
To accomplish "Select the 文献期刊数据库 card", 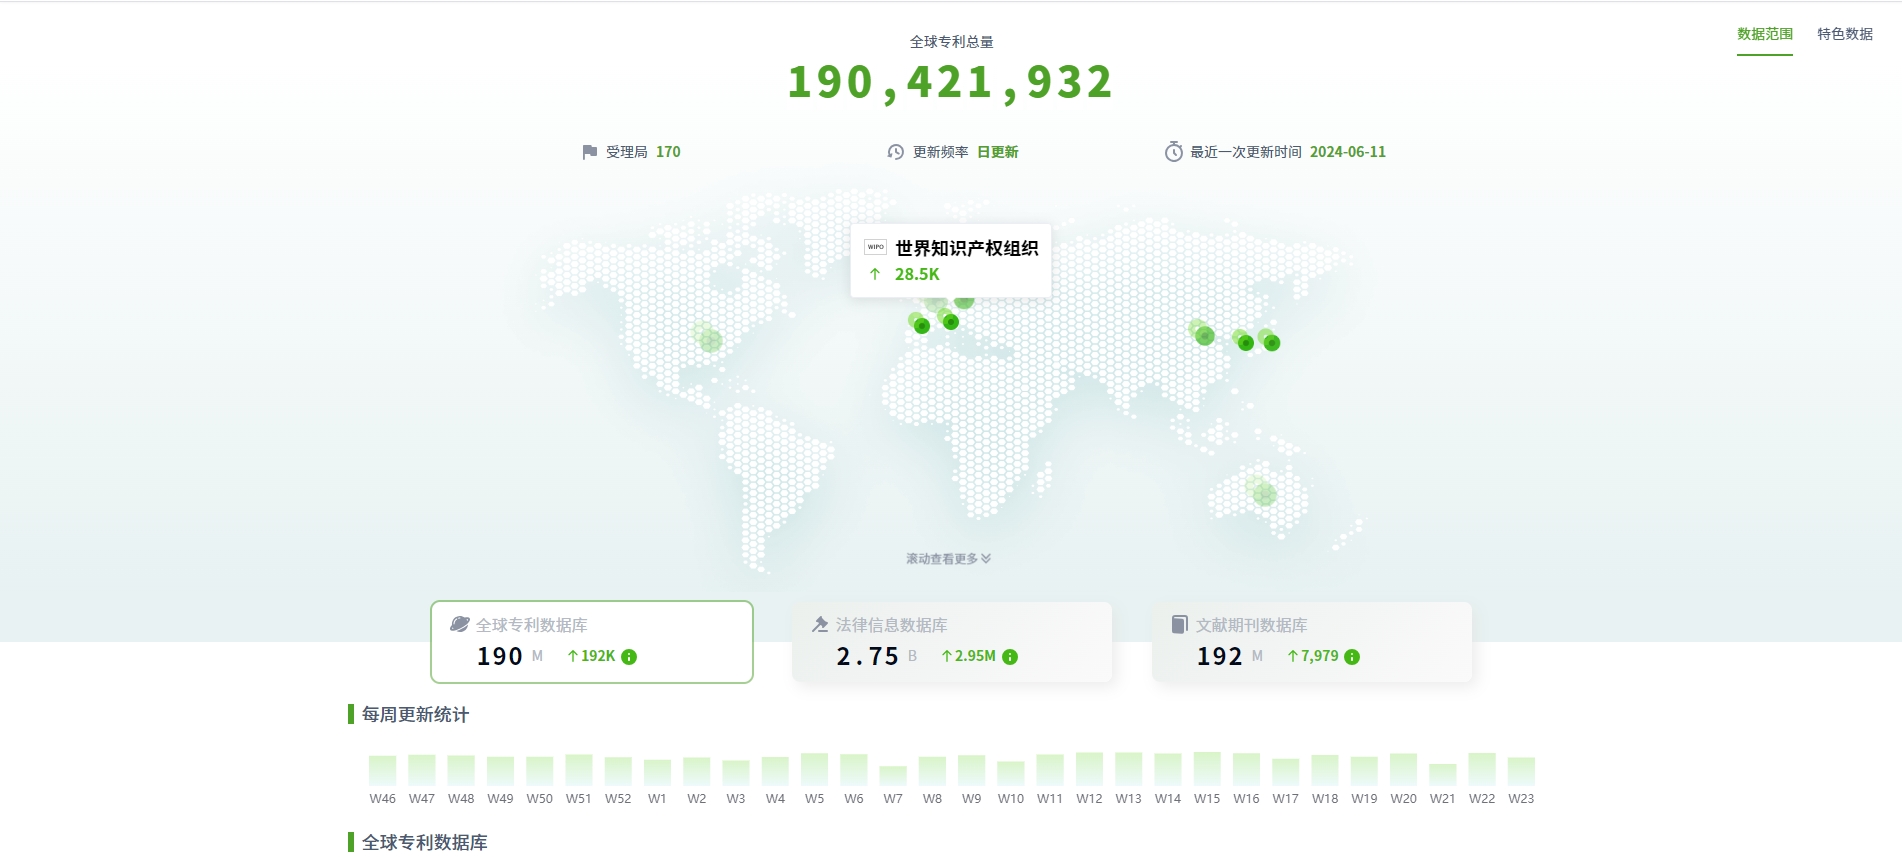I will tap(1312, 642).
